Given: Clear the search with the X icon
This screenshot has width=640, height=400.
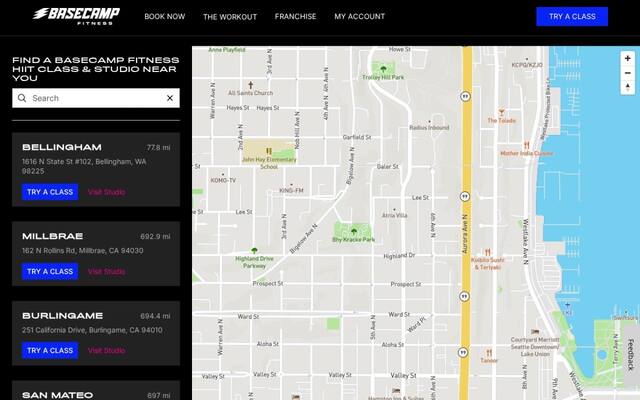Looking at the screenshot, I should pos(170,98).
